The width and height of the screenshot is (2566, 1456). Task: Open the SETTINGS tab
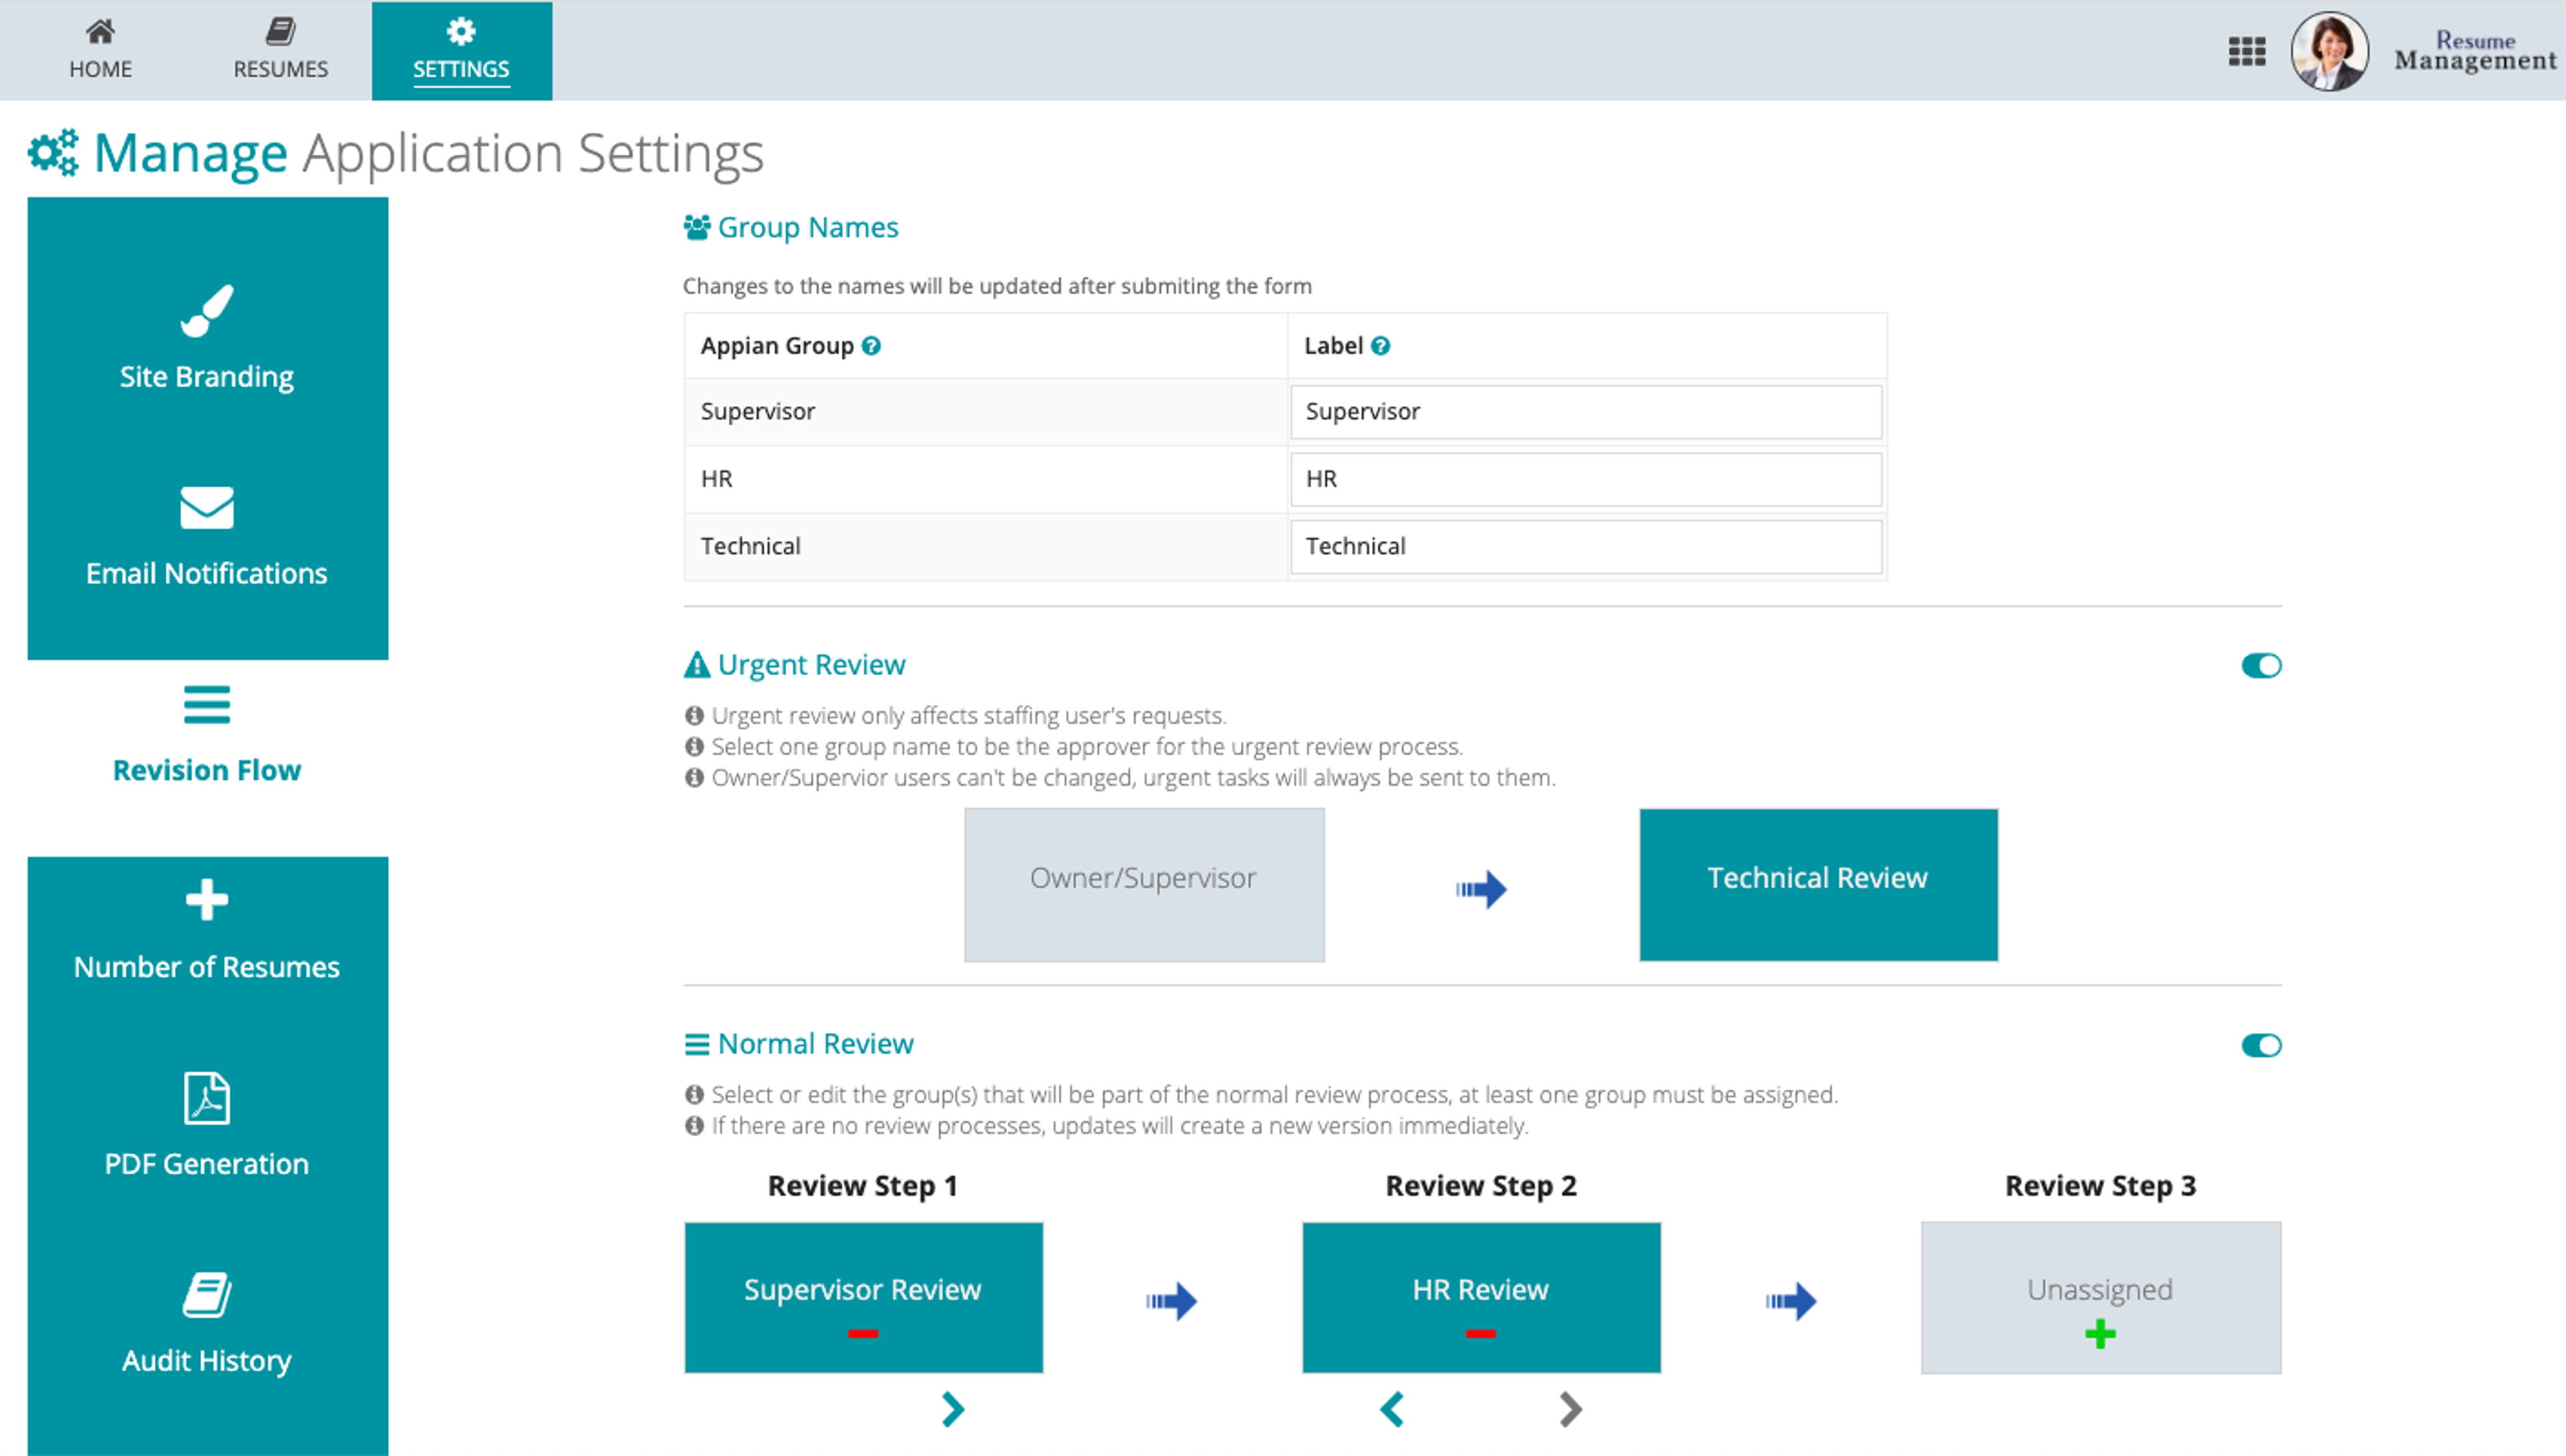point(461,50)
